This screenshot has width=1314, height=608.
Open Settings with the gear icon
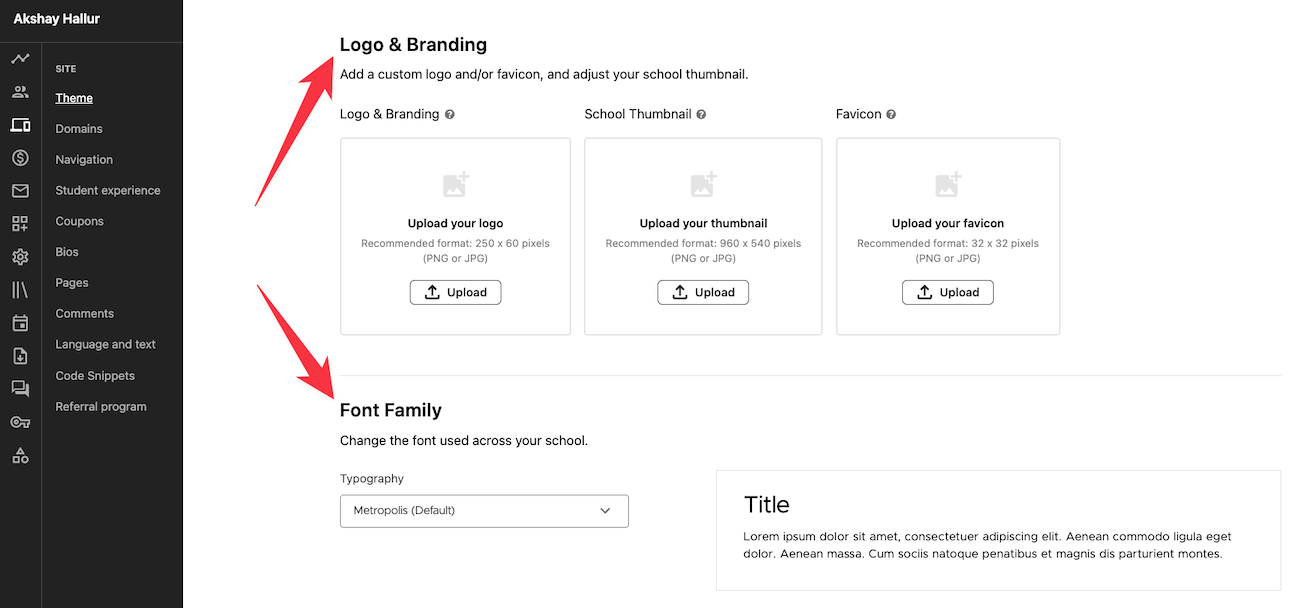click(x=20, y=256)
